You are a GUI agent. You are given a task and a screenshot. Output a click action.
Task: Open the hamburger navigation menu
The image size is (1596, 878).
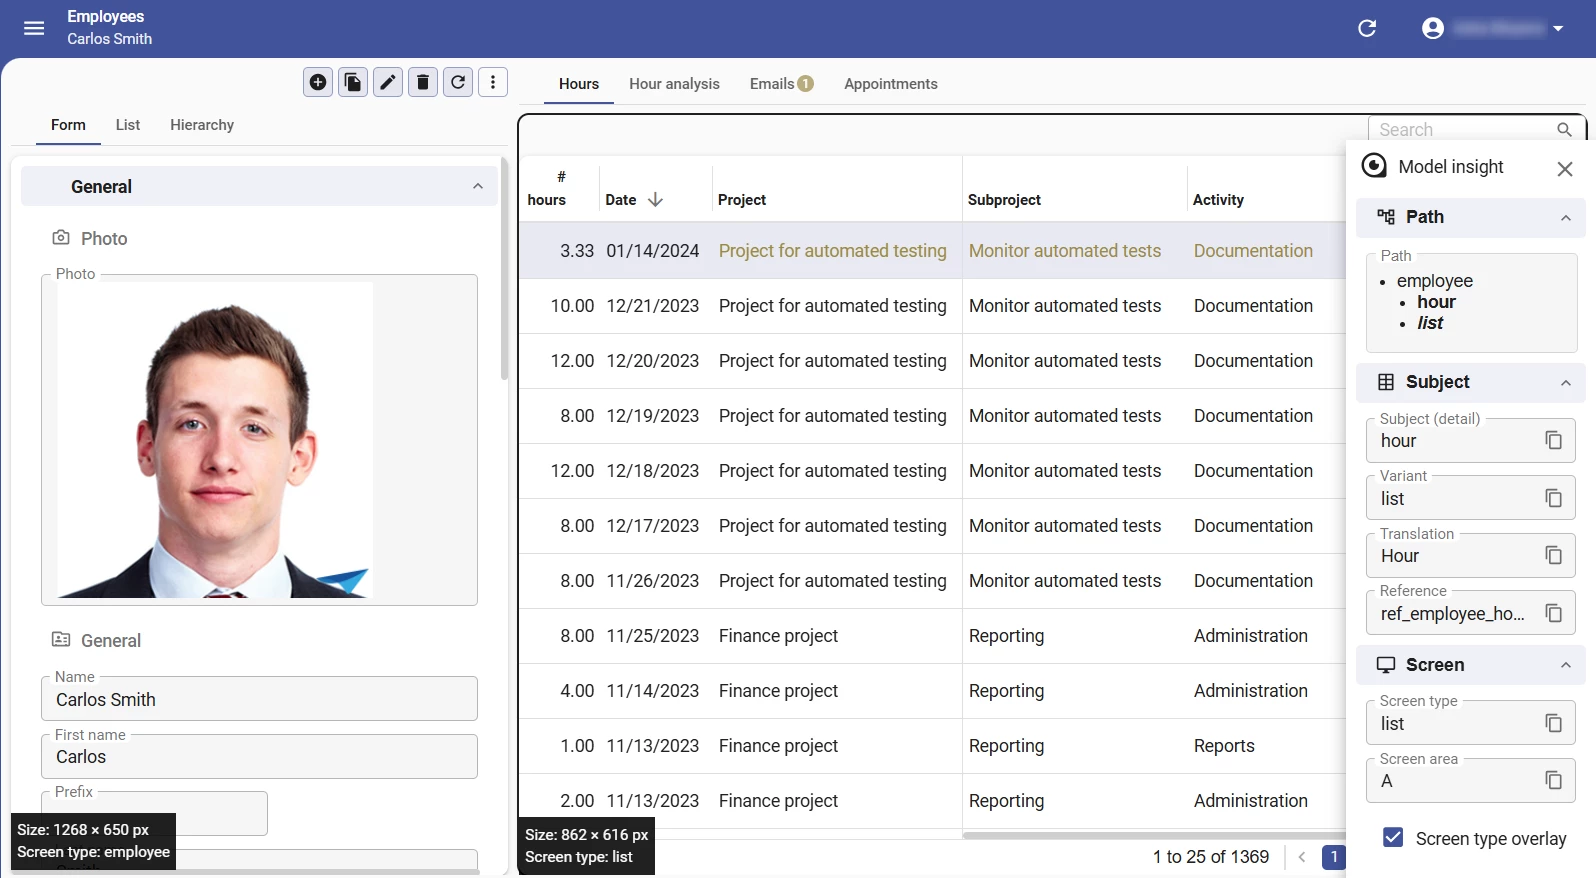pos(34,28)
